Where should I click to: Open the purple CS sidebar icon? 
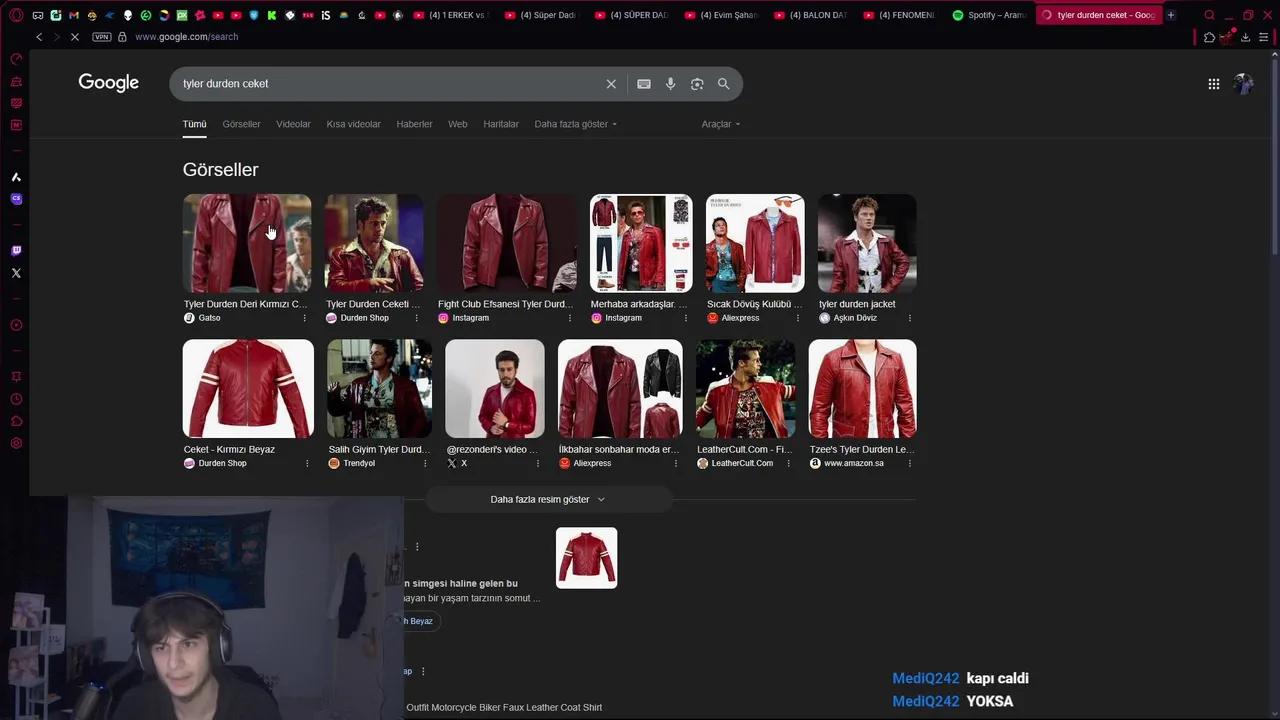click(x=16, y=199)
